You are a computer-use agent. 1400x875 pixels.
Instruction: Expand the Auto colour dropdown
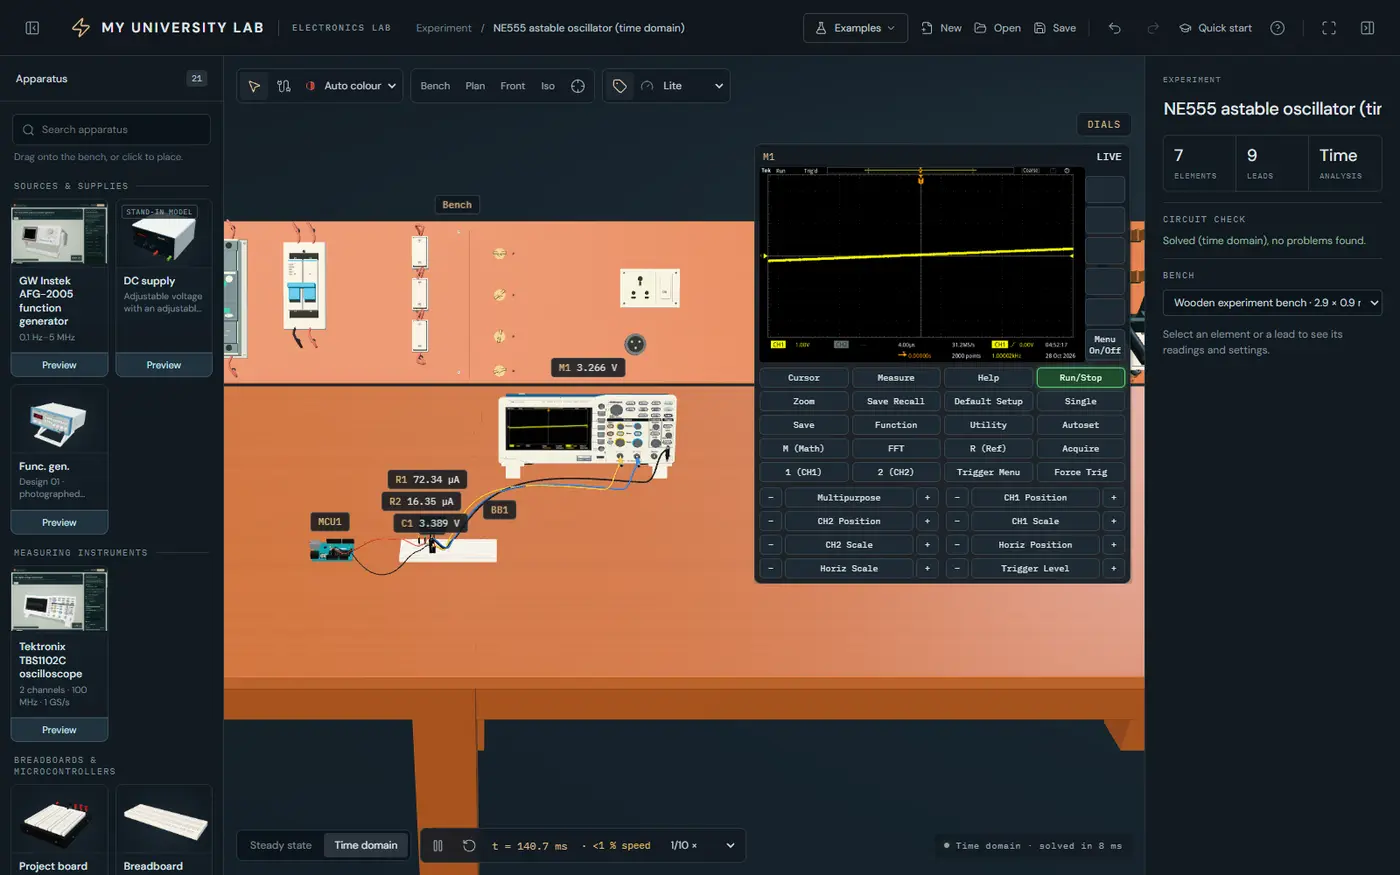[351, 86]
